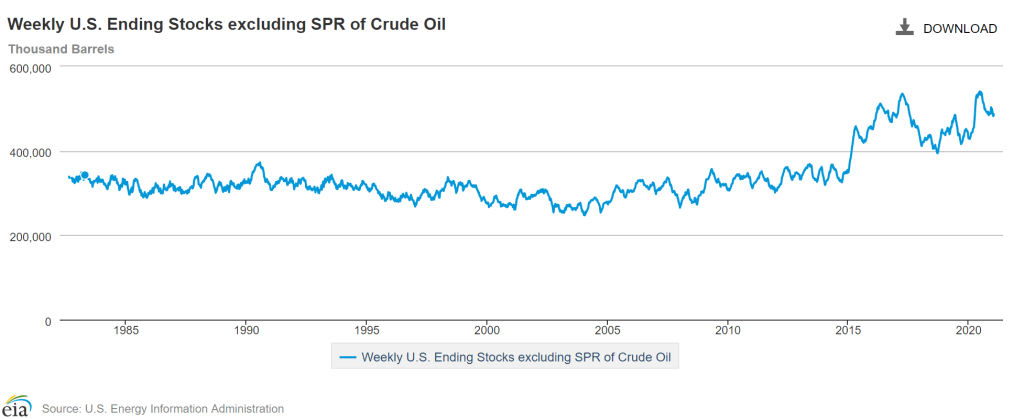The width and height of the screenshot is (1024, 419).
Task: Click the 200,000 y-axis label
Action: (29, 236)
